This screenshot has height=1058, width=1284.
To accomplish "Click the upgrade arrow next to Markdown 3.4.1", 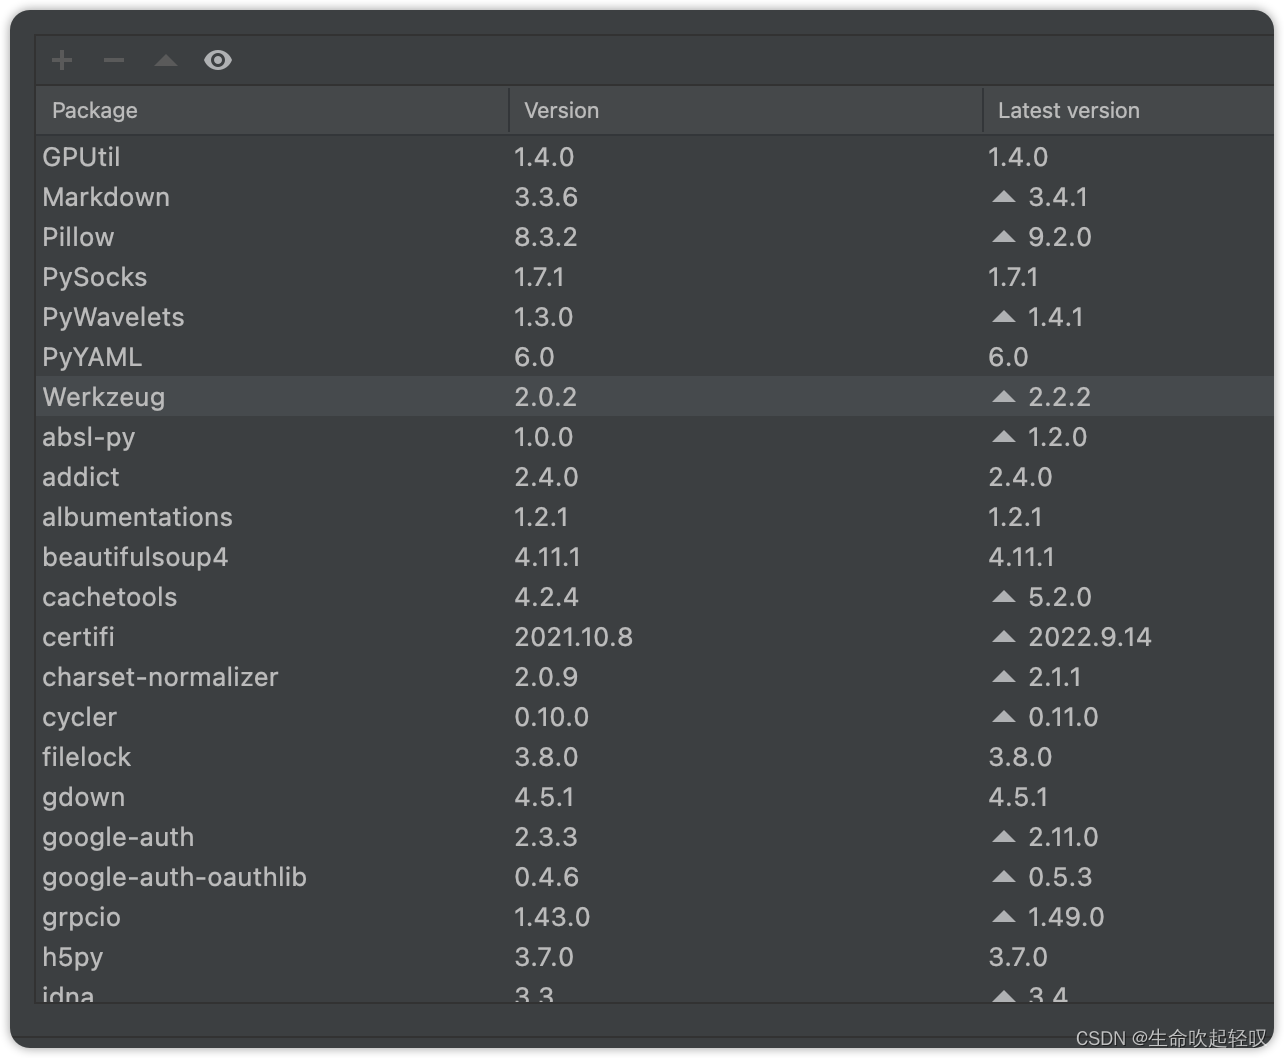I will [1004, 197].
